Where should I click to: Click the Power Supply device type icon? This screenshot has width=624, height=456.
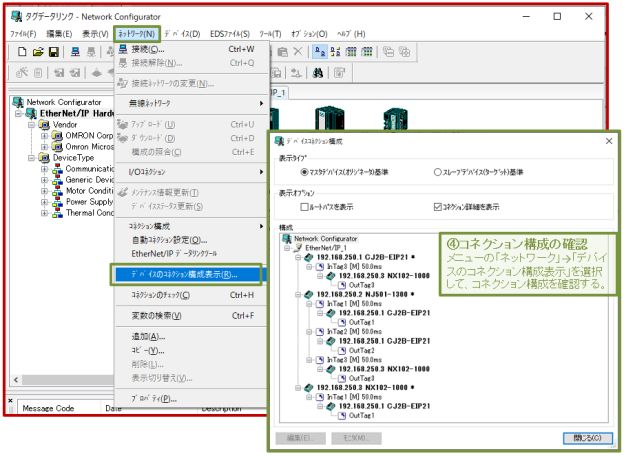pyautogui.click(x=57, y=202)
